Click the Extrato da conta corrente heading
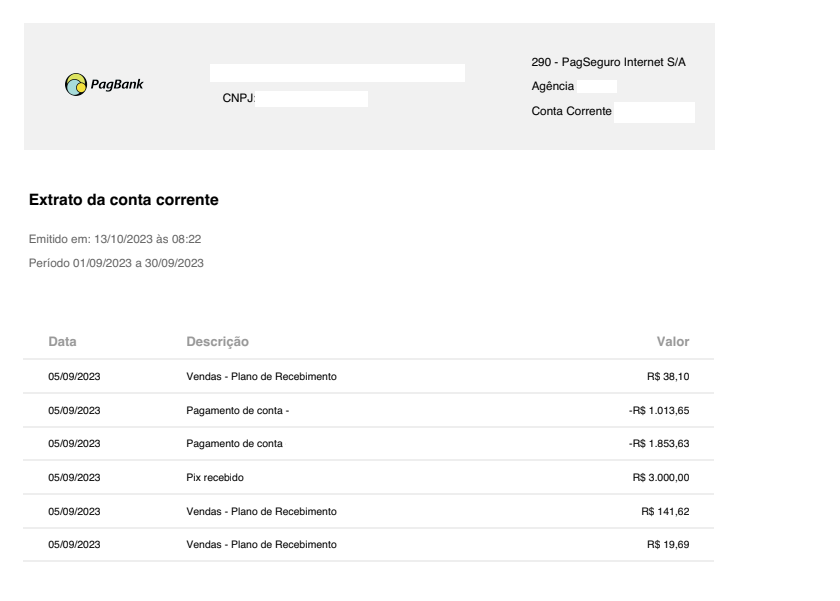Viewport: 840px width, 601px height. coord(124,200)
